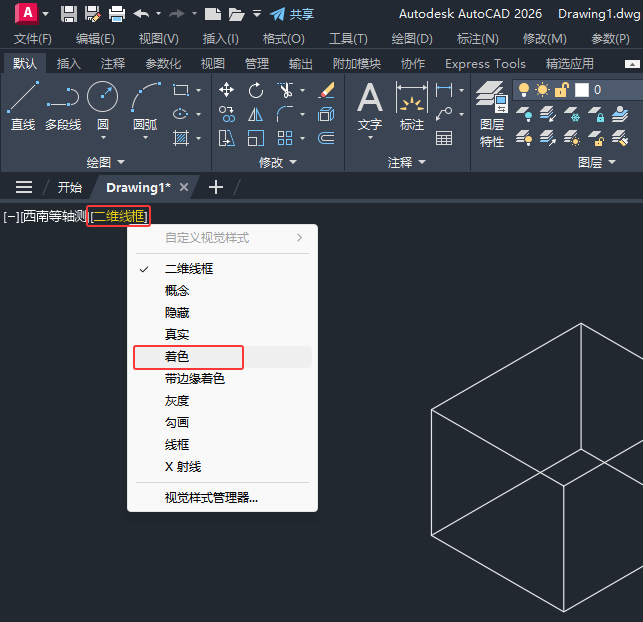The height and width of the screenshot is (622, 643).
Task: Open the Circle tool dropdown arrow
Action: 103,138
